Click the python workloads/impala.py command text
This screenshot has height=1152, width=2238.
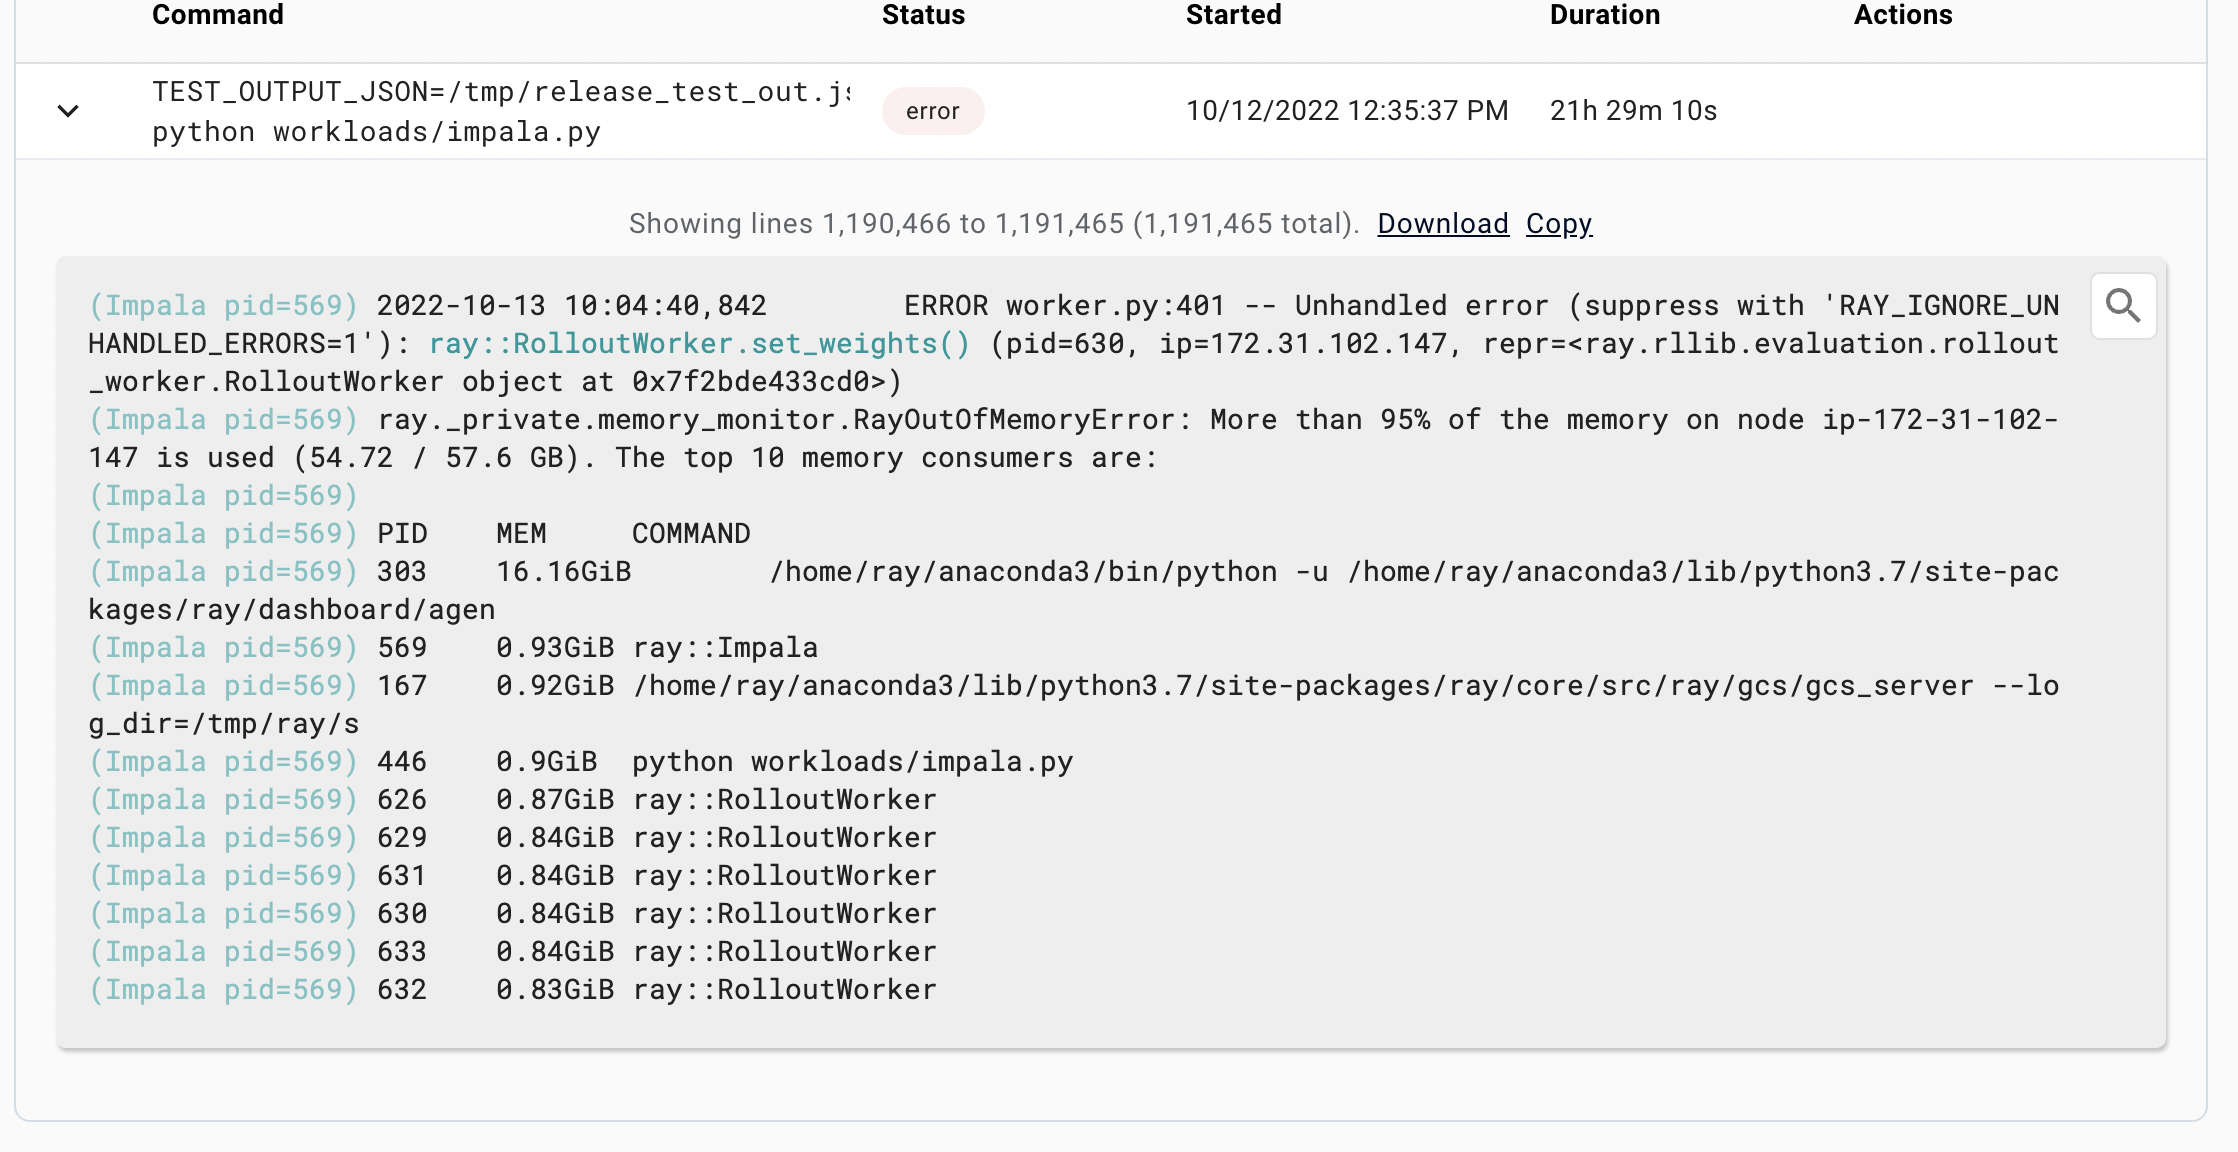point(376,131)
